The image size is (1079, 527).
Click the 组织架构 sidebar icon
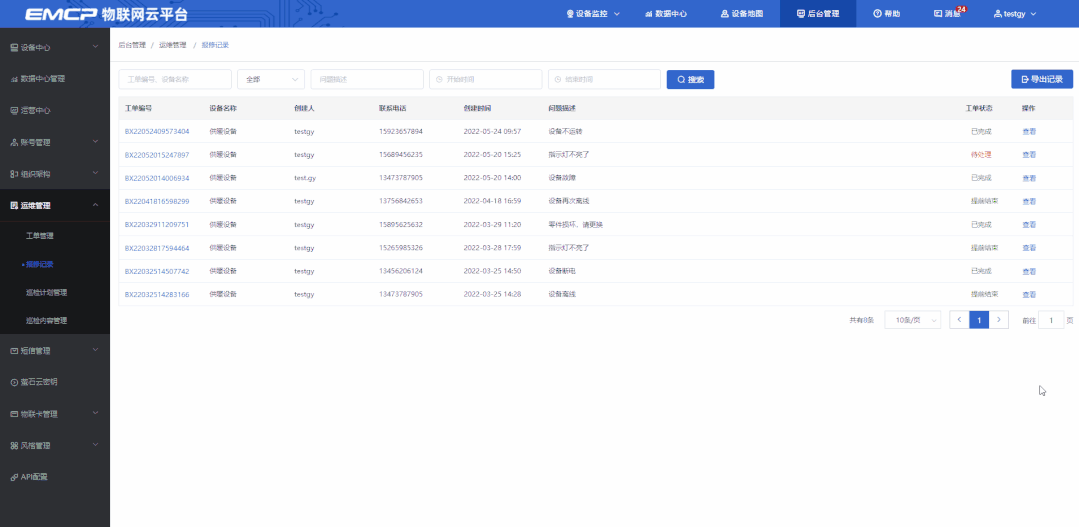[14, 174]
